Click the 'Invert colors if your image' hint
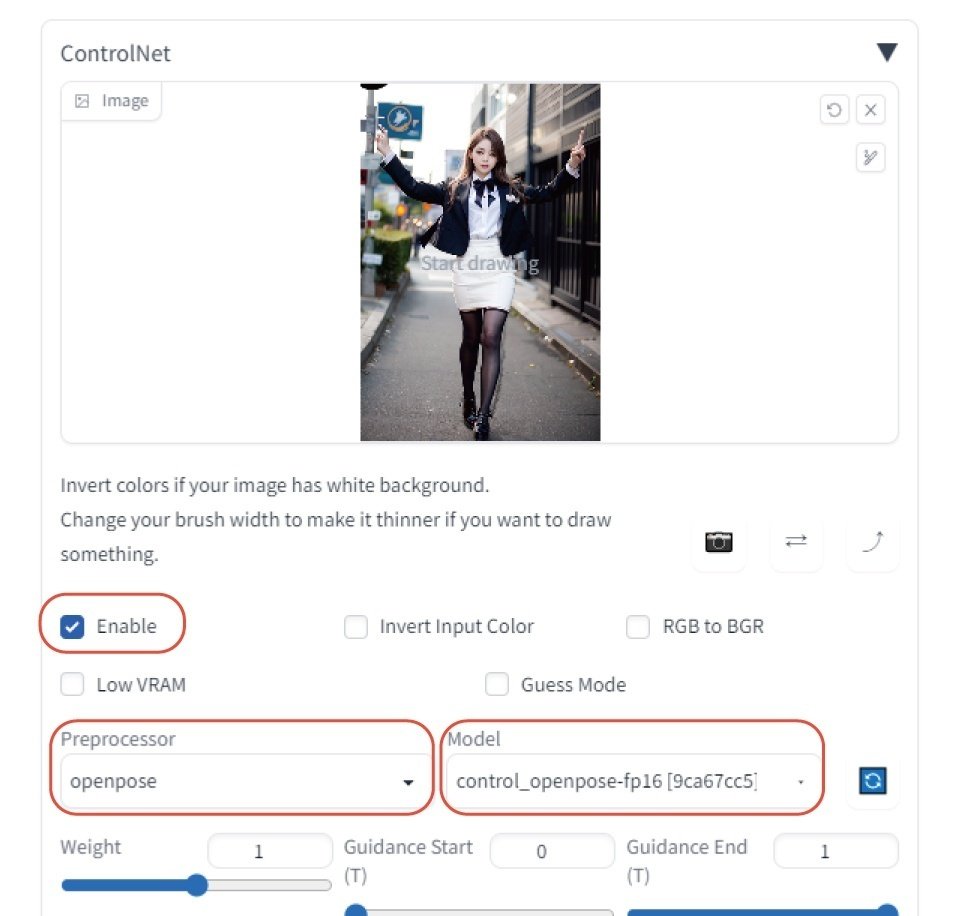Viewport: 965px width, 916px height. pos(274,486)
